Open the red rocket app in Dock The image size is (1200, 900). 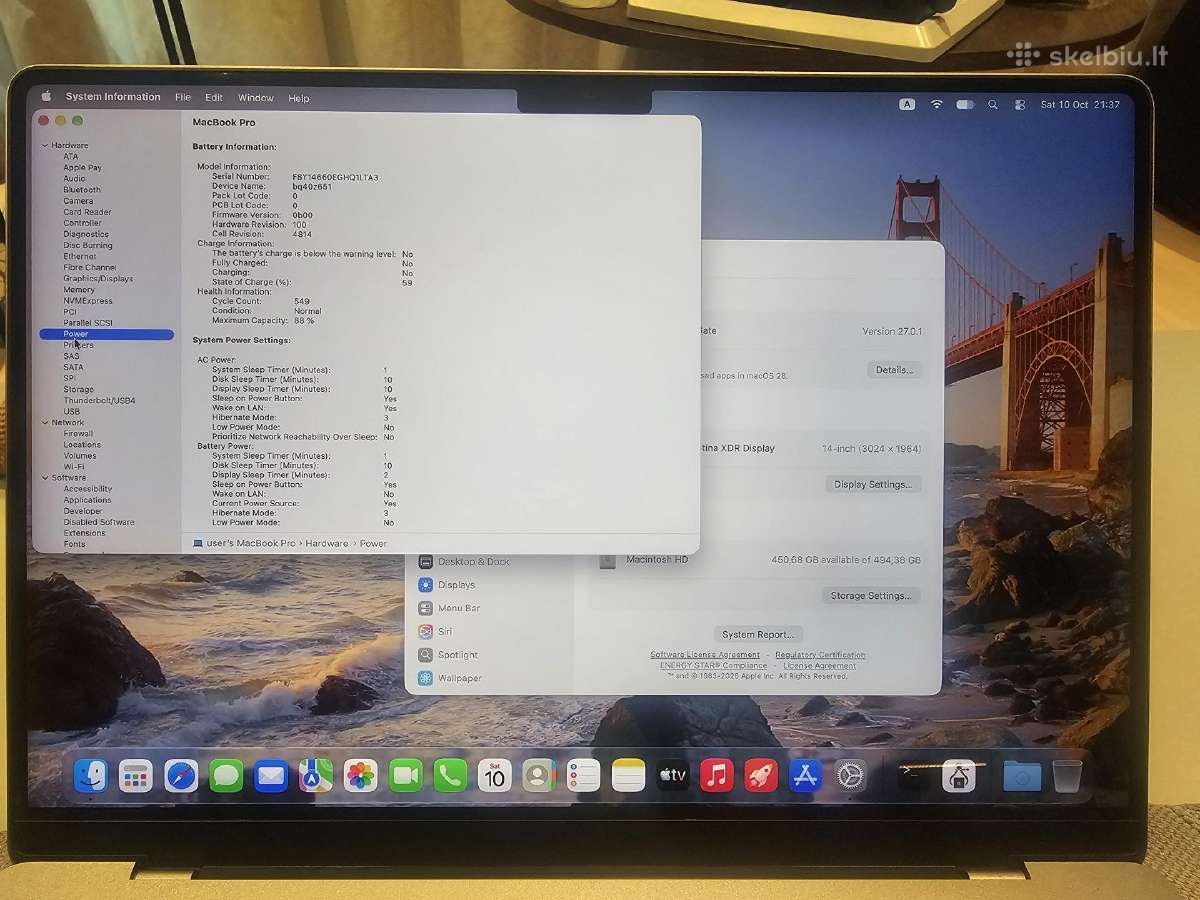761,775
